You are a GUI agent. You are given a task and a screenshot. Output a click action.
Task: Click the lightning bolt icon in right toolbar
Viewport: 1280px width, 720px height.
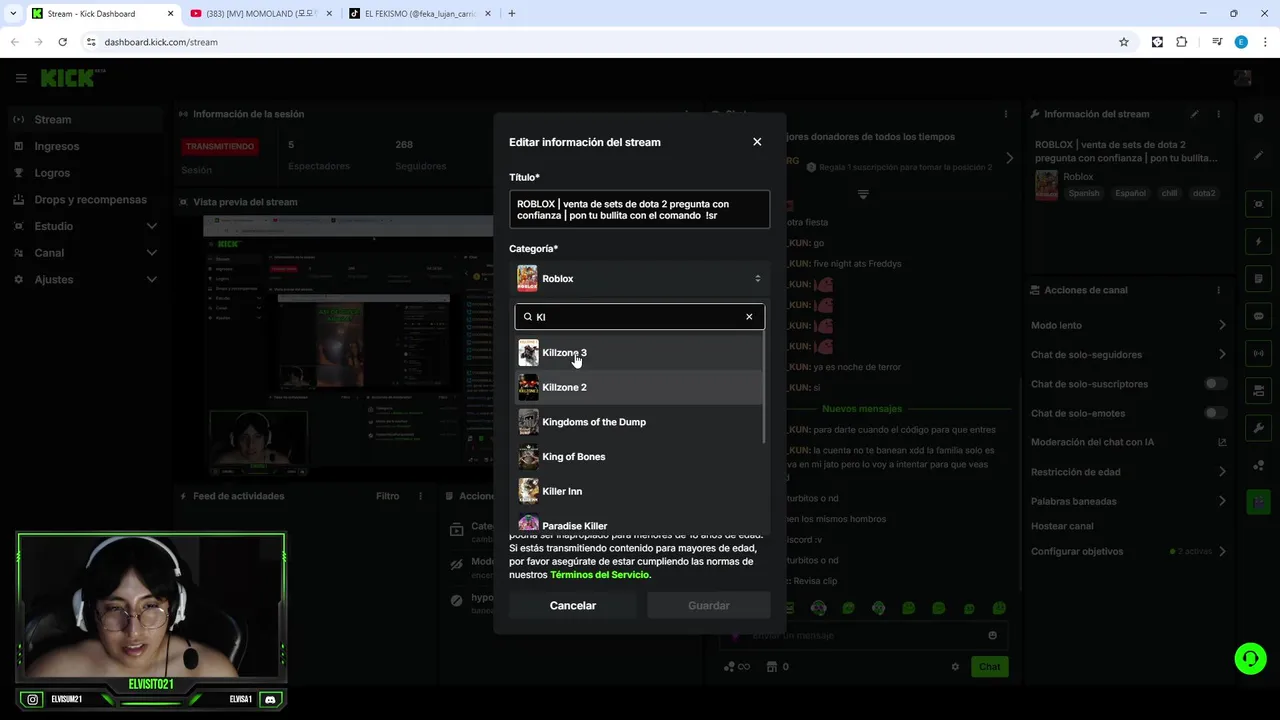pyautogui.click(x=1258, y=242)
